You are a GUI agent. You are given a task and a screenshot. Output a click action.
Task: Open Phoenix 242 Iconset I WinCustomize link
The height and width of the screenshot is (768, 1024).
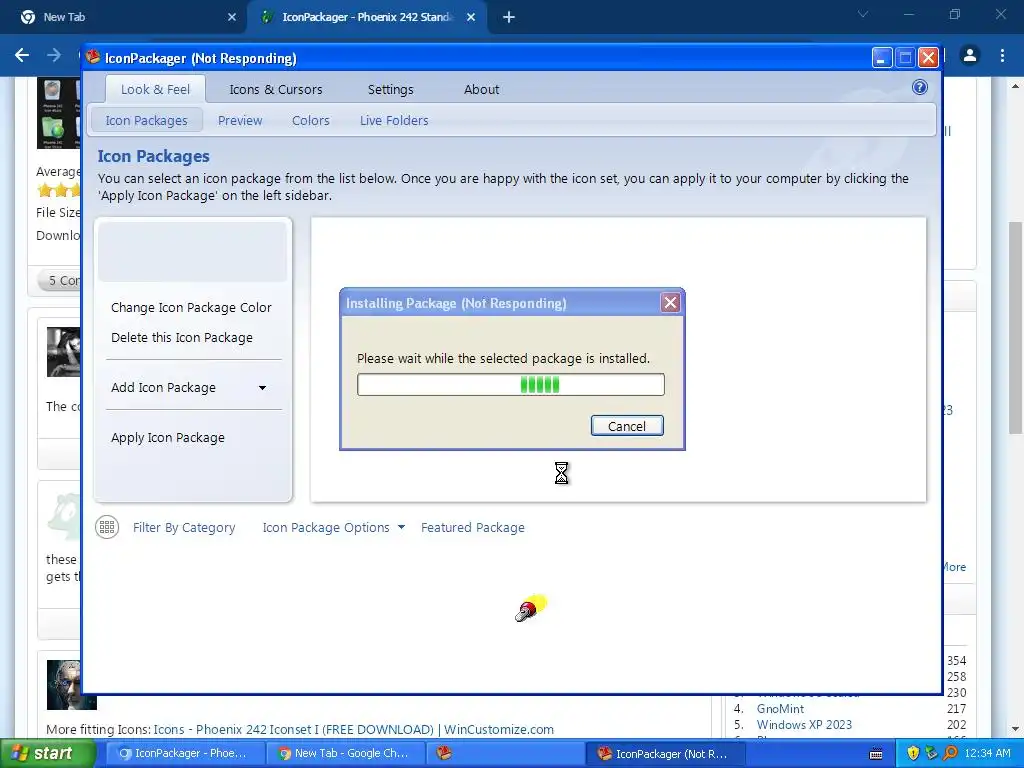(x=353, y=729)
